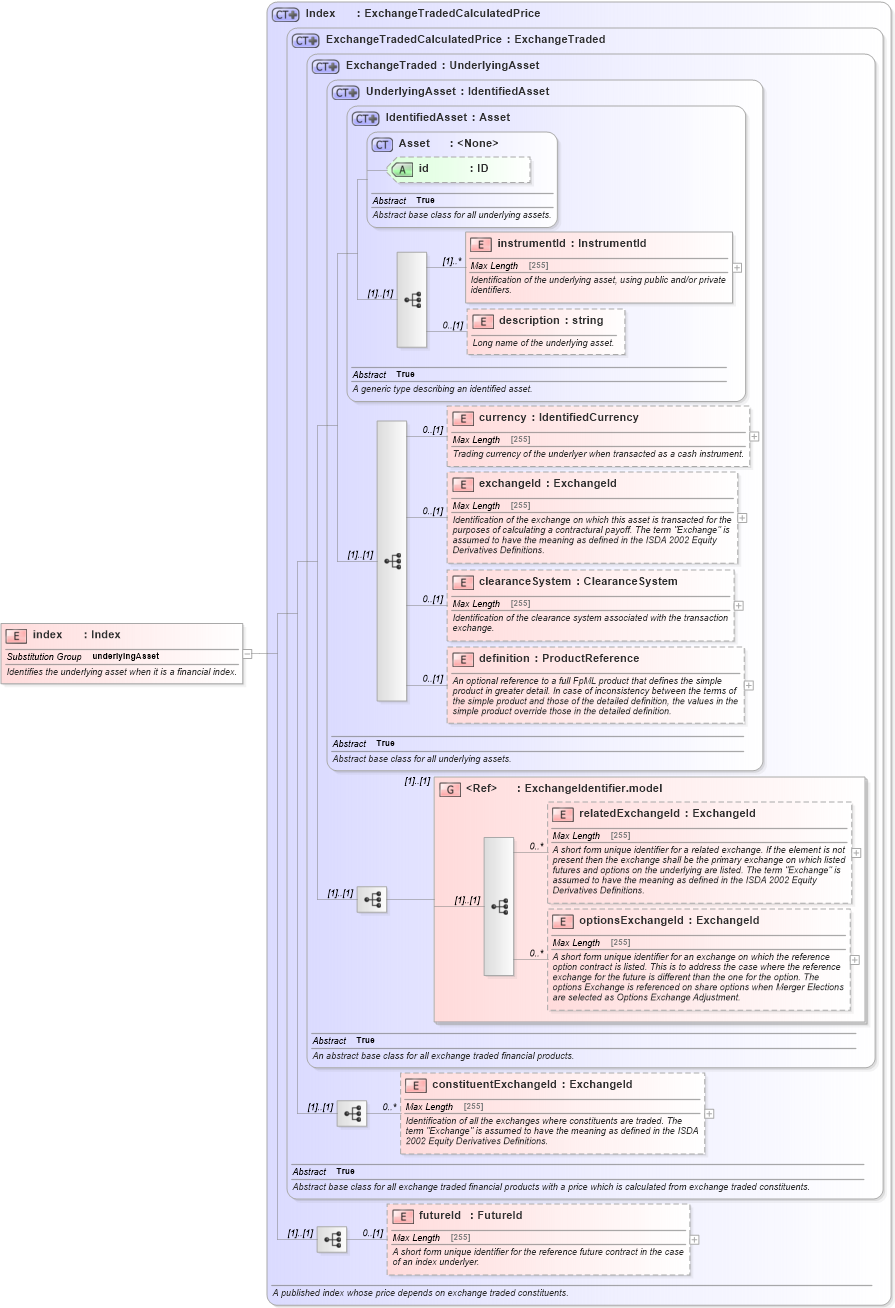The height and width of the screenshot is (1308, 895).
Task: Click the sequence compositor inside ExchangeIdentifier.model group
Action: click(499, 906)
